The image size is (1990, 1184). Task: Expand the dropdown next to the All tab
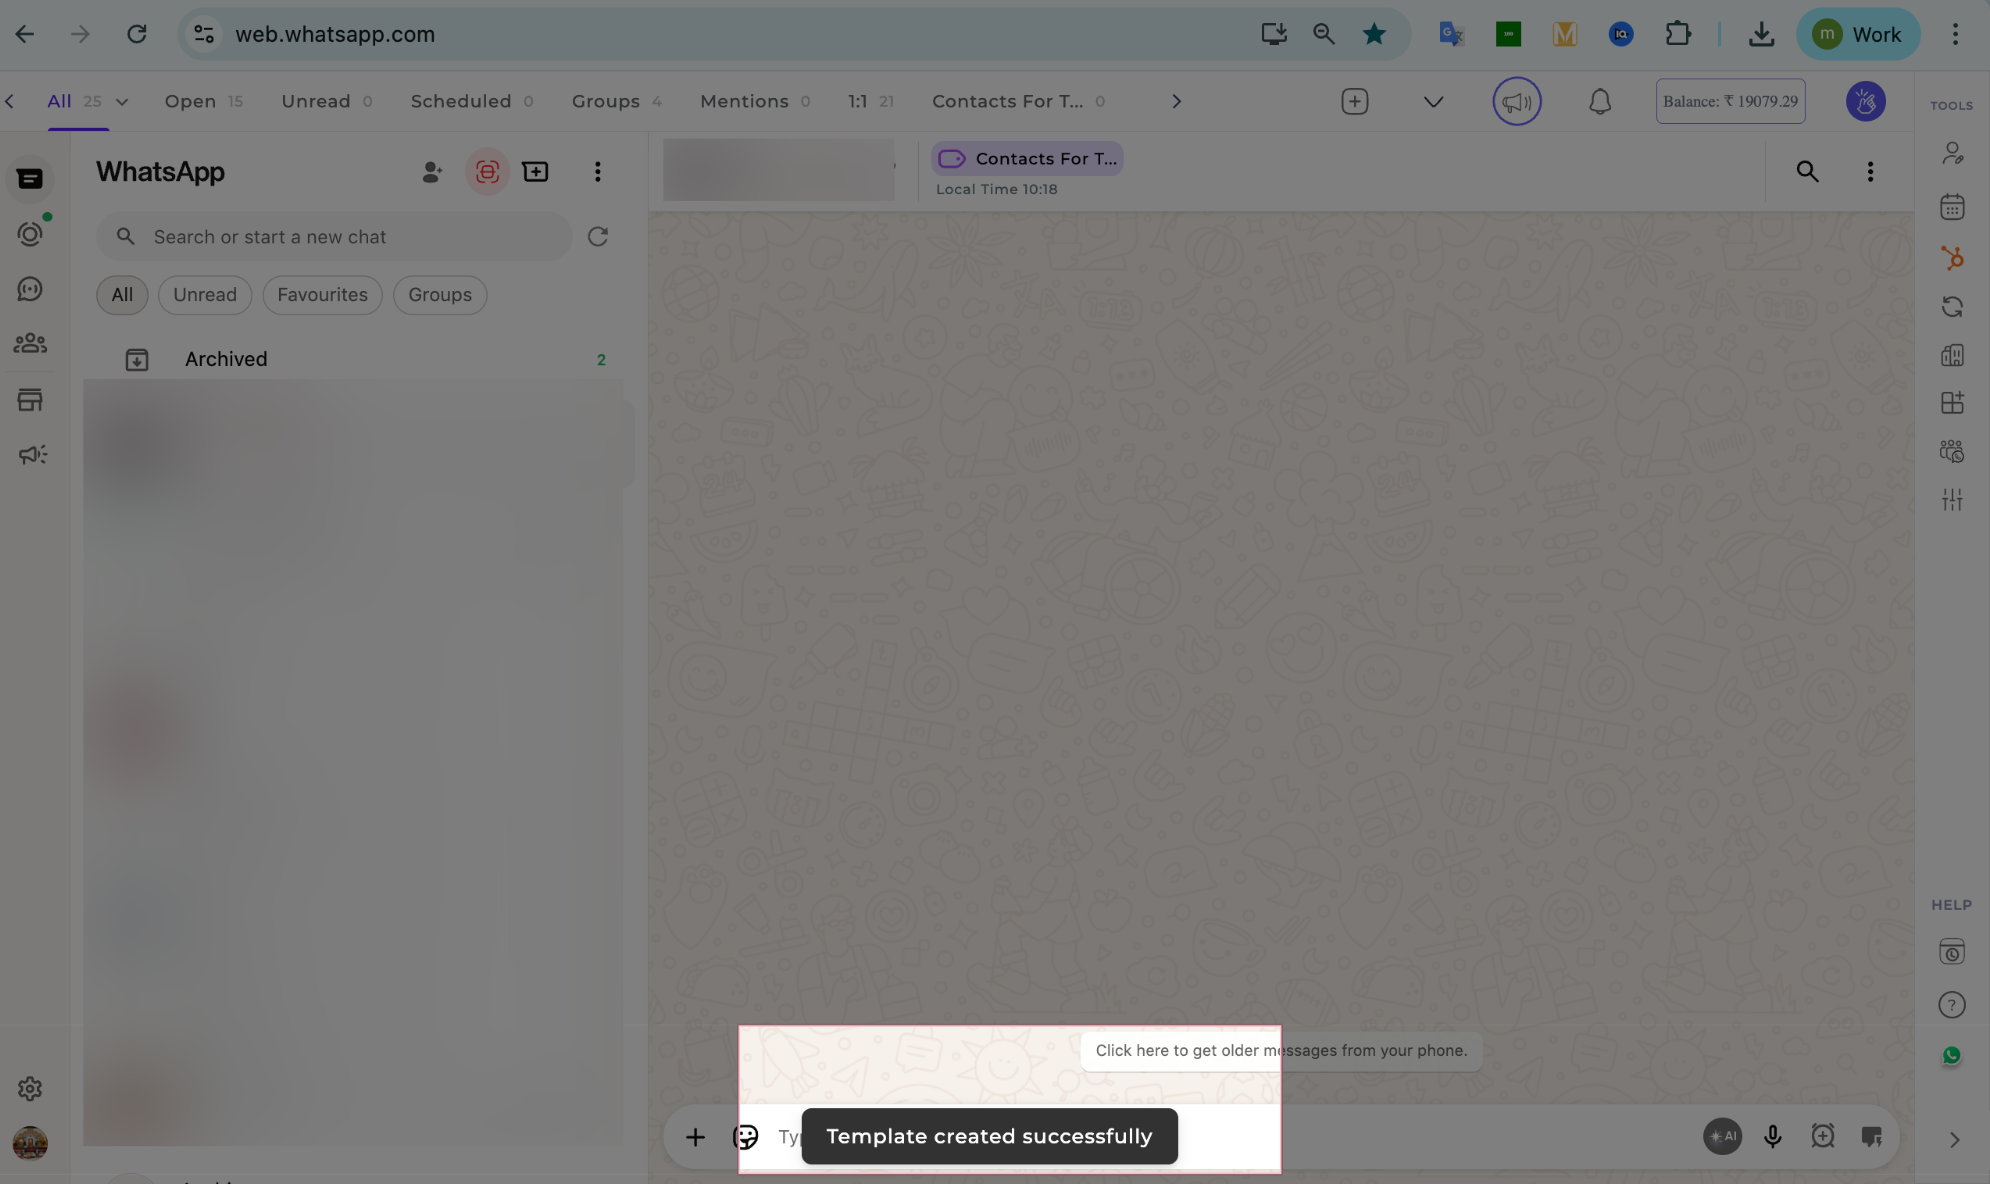[122, 101]
